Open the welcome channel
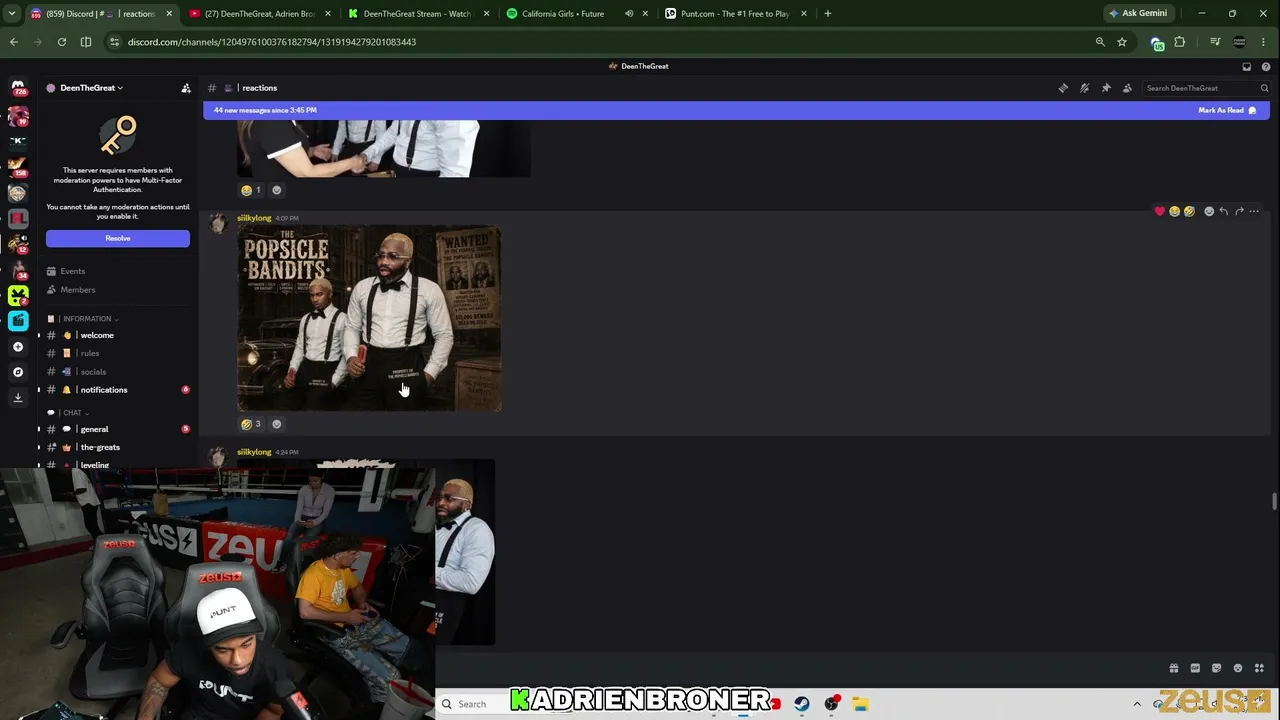The width and height of the screenshot is (1280, 720). pyautogui.click(x=97, y=335)
